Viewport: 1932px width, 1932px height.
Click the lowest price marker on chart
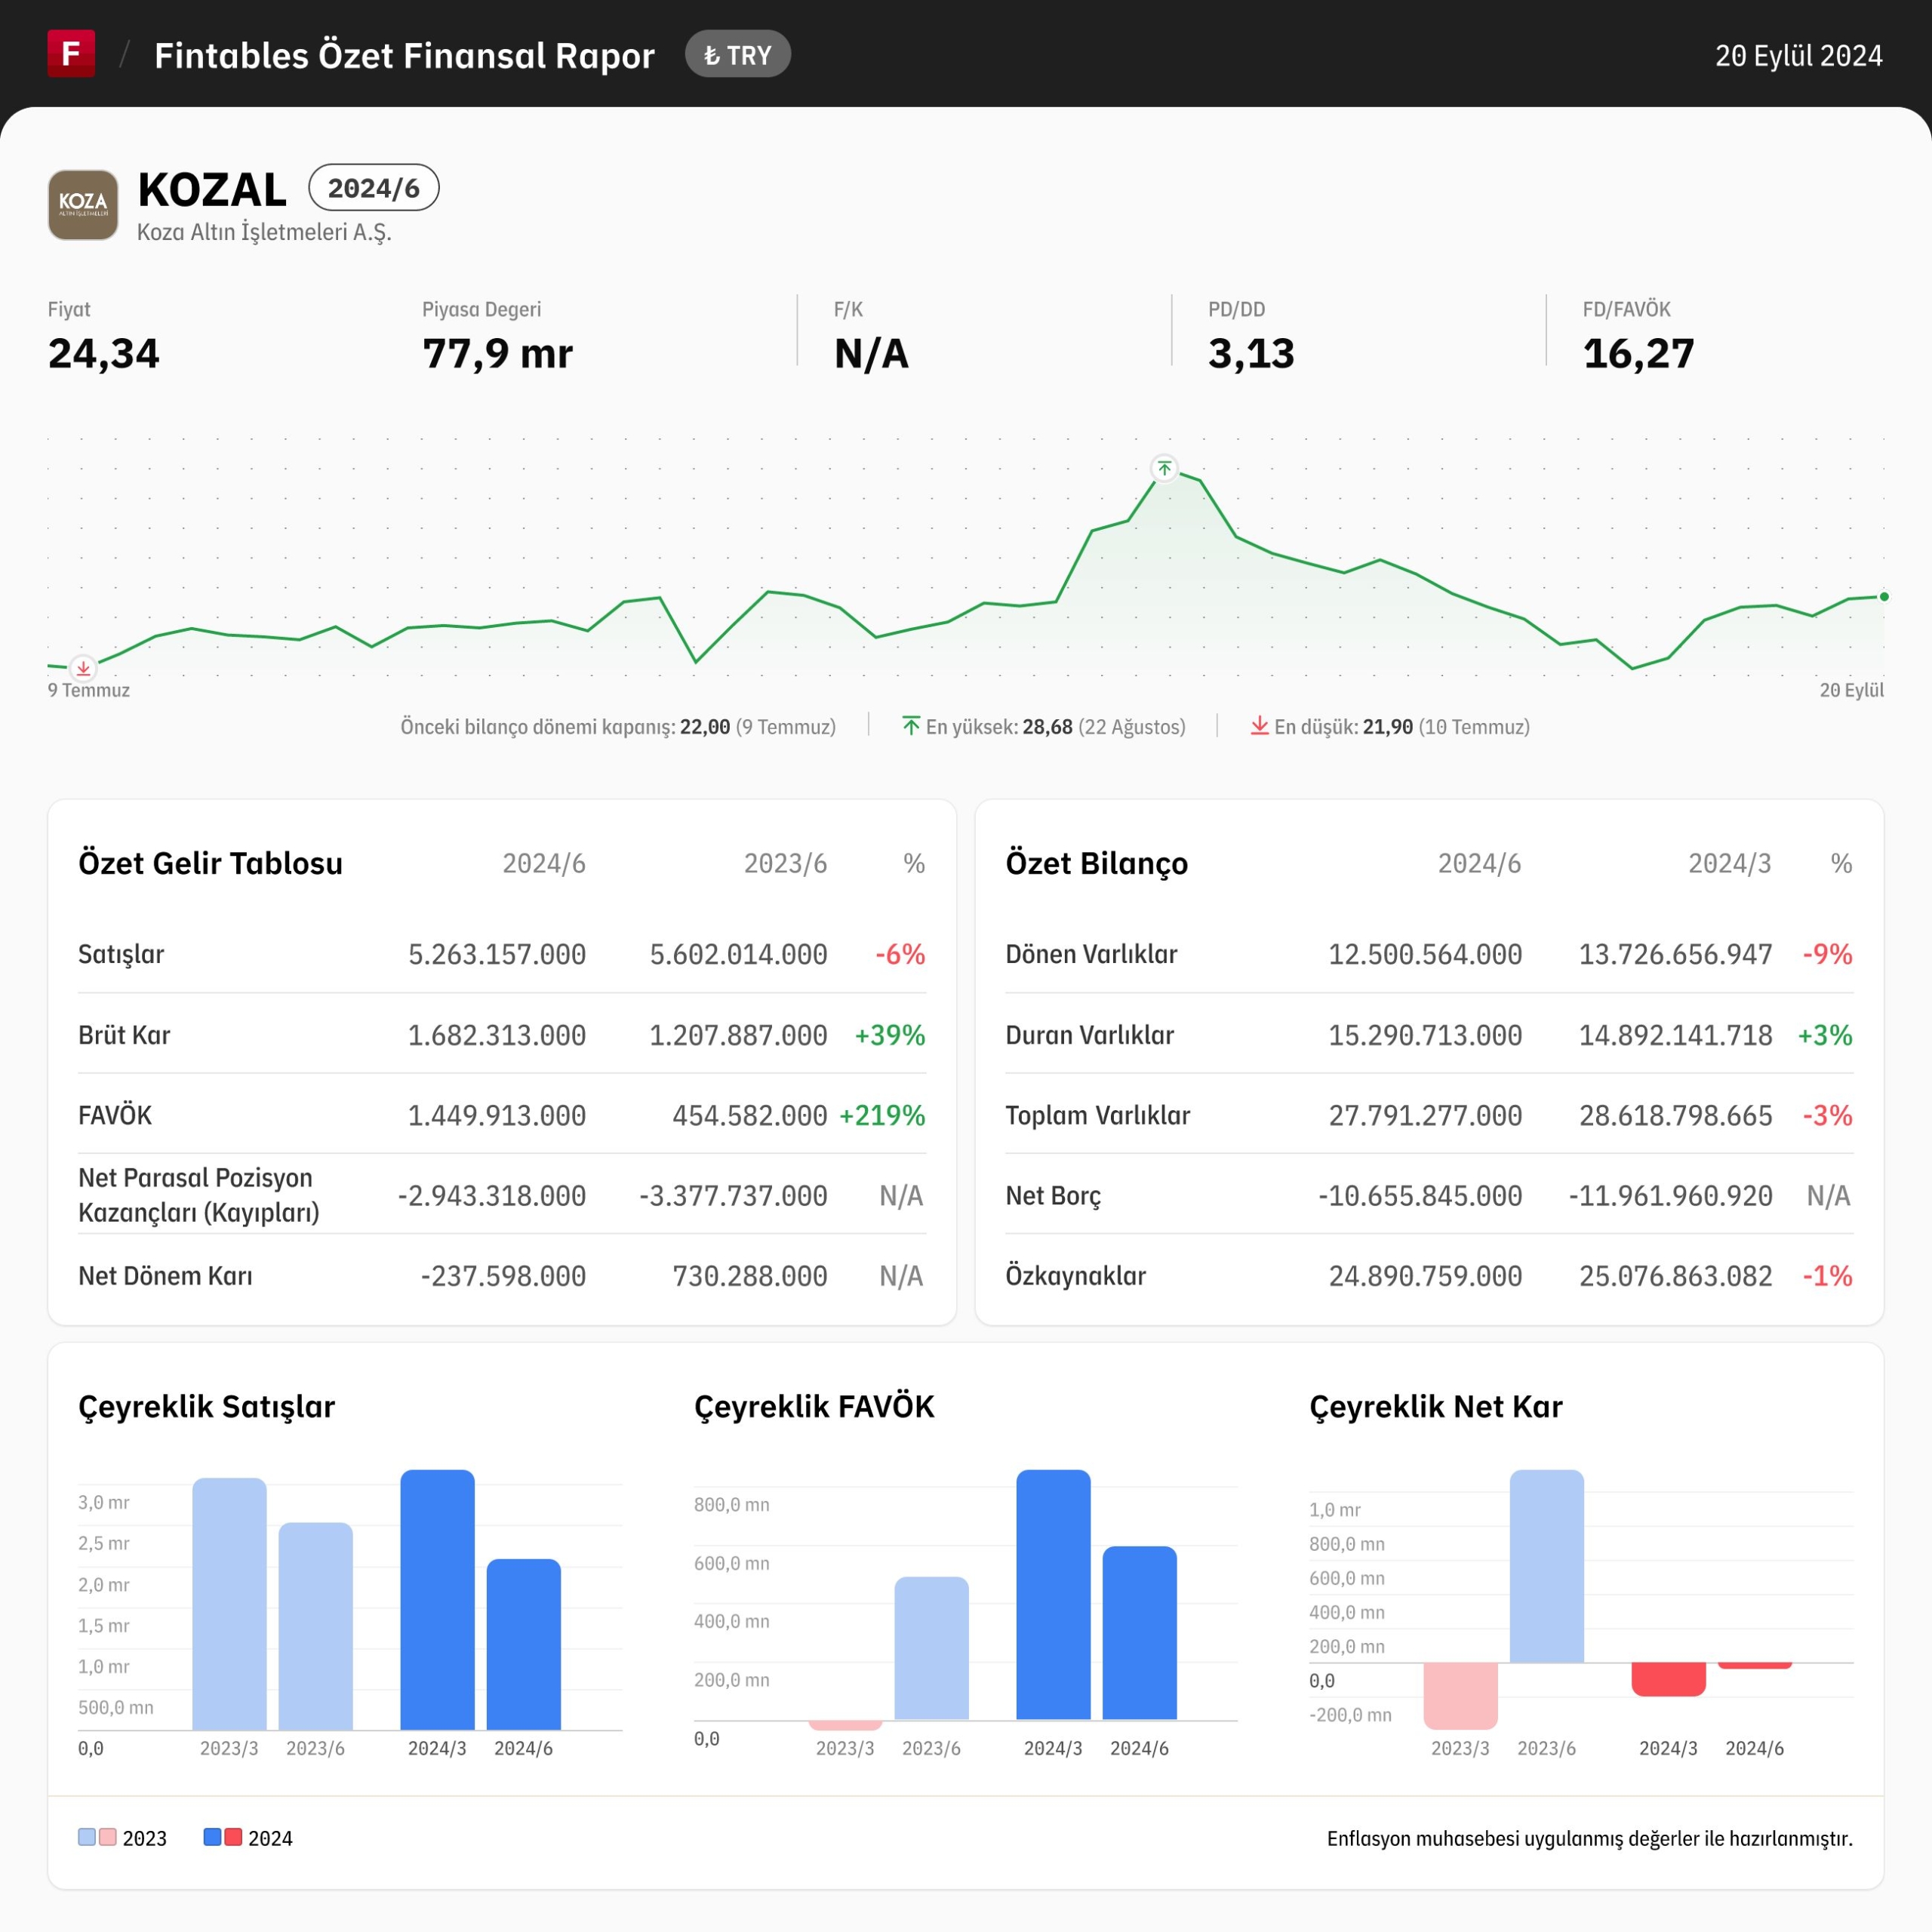83,667
